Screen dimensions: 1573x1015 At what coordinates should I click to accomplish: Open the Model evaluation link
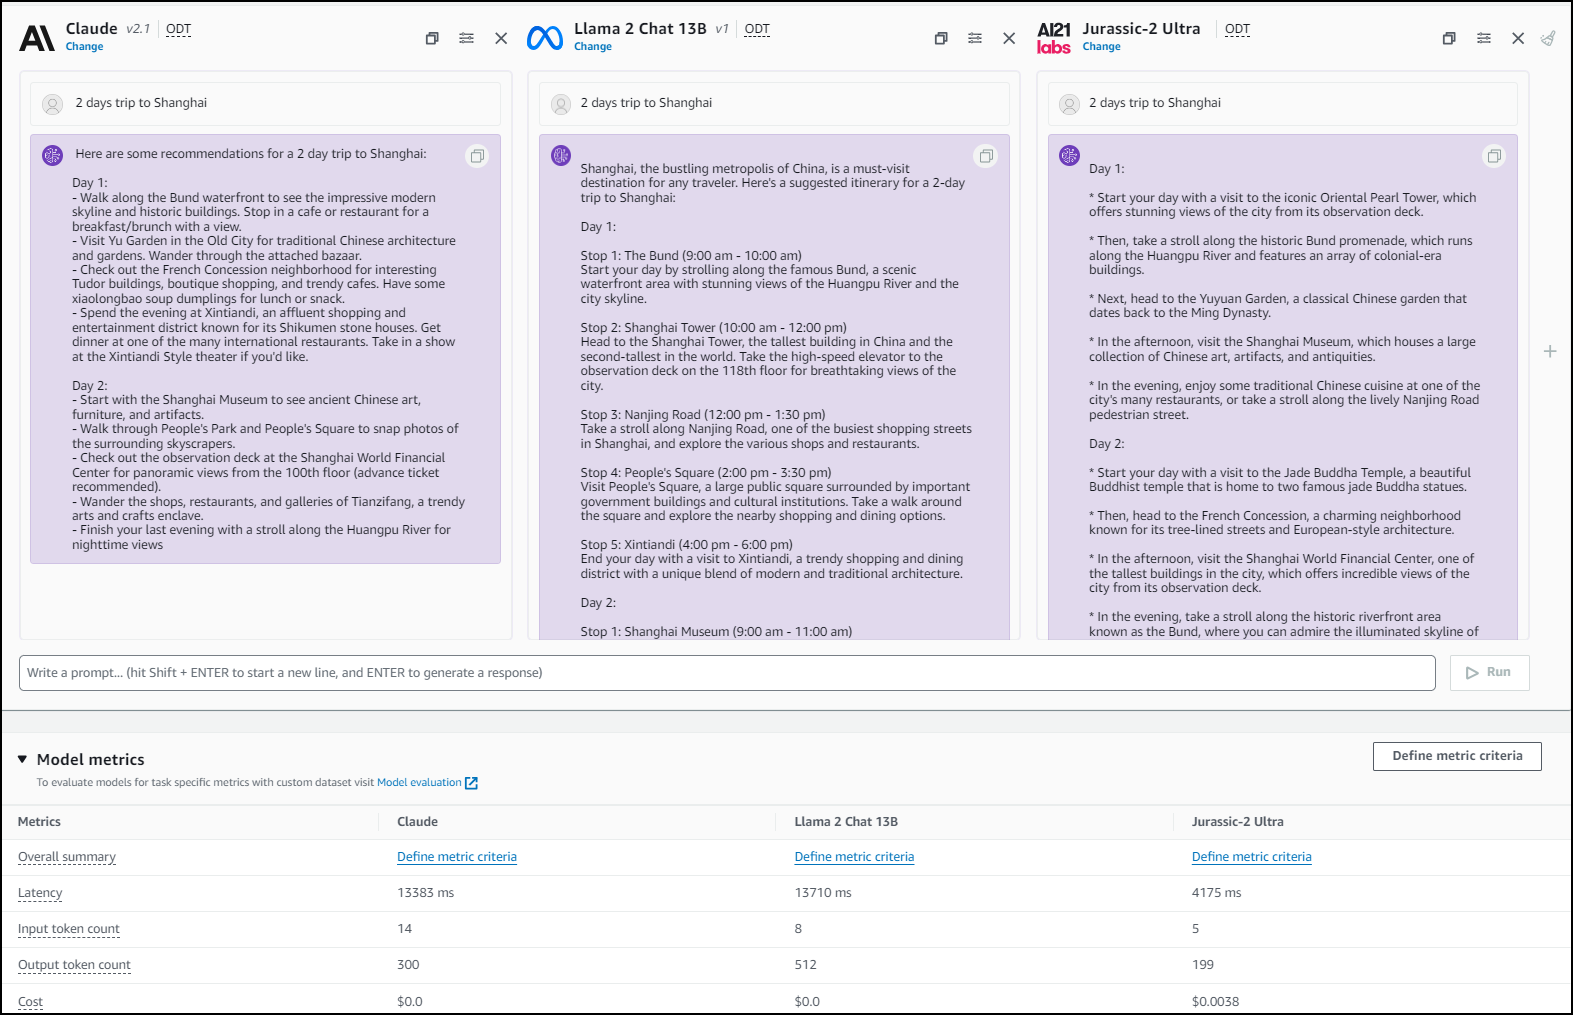[x=419, y=783]
